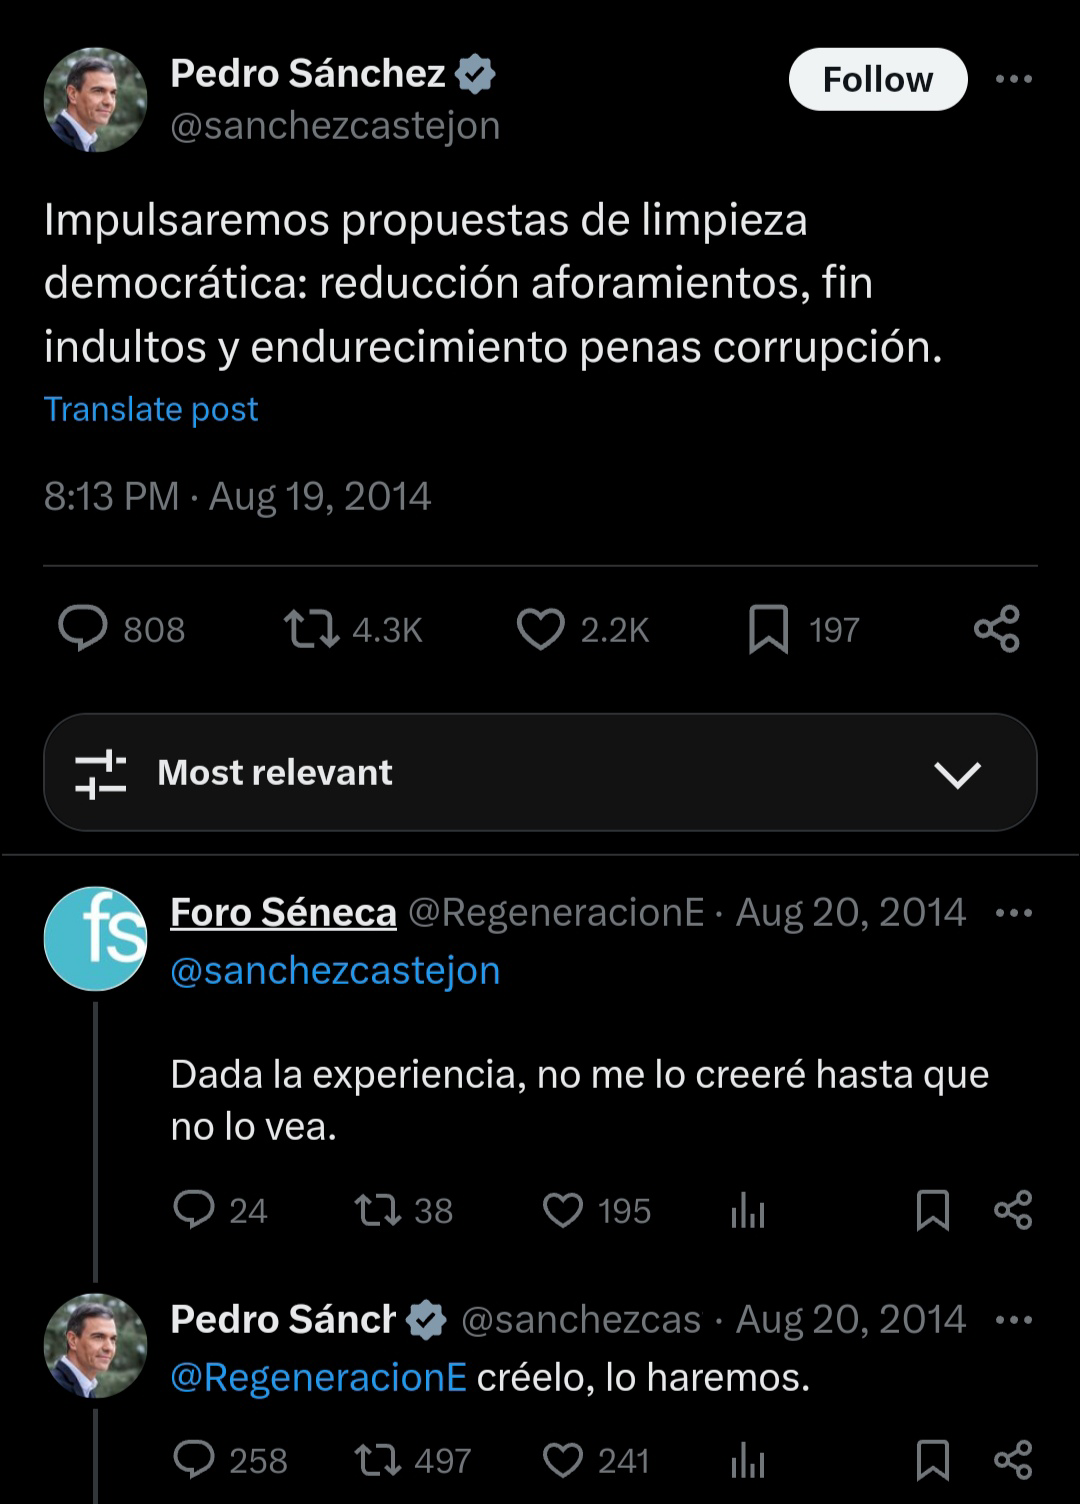Reply to Pedro Sánchez's créelo comment
The image size is (1080, 1504).
point(194,1460)
